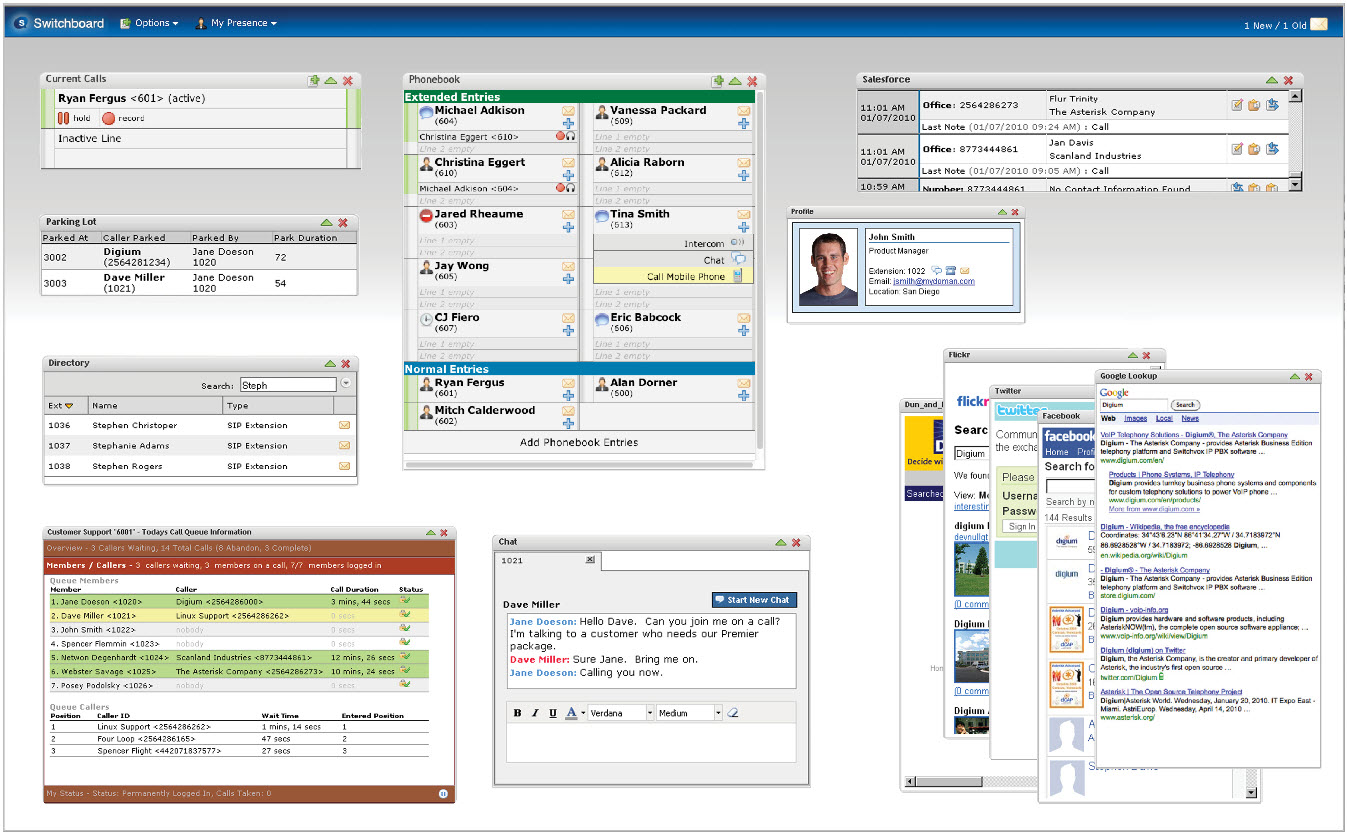Email Stephanie Adams from the Directory
1347x834 pixels.
tap(345, 446)
